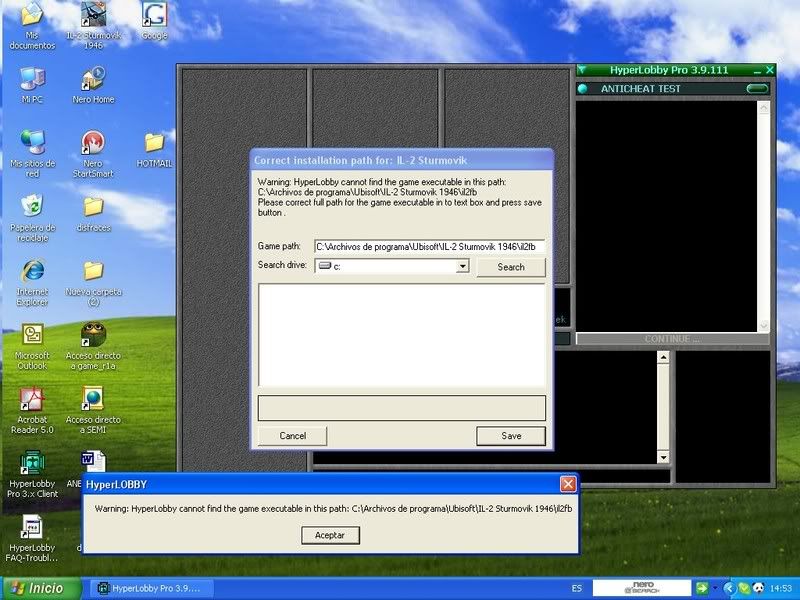Click the green messenger tray icon
The height and width of the screenshot is (600, 800).
pos(744,588)
